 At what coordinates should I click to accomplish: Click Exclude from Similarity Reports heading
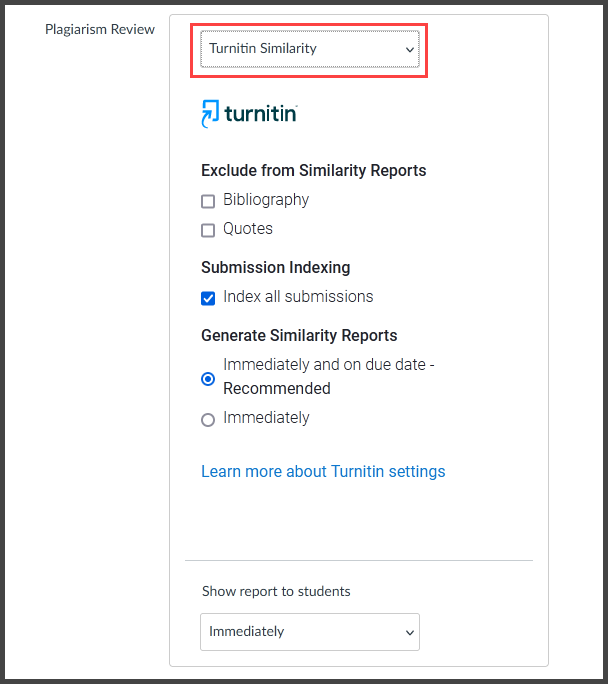click(x=314, y=171)
